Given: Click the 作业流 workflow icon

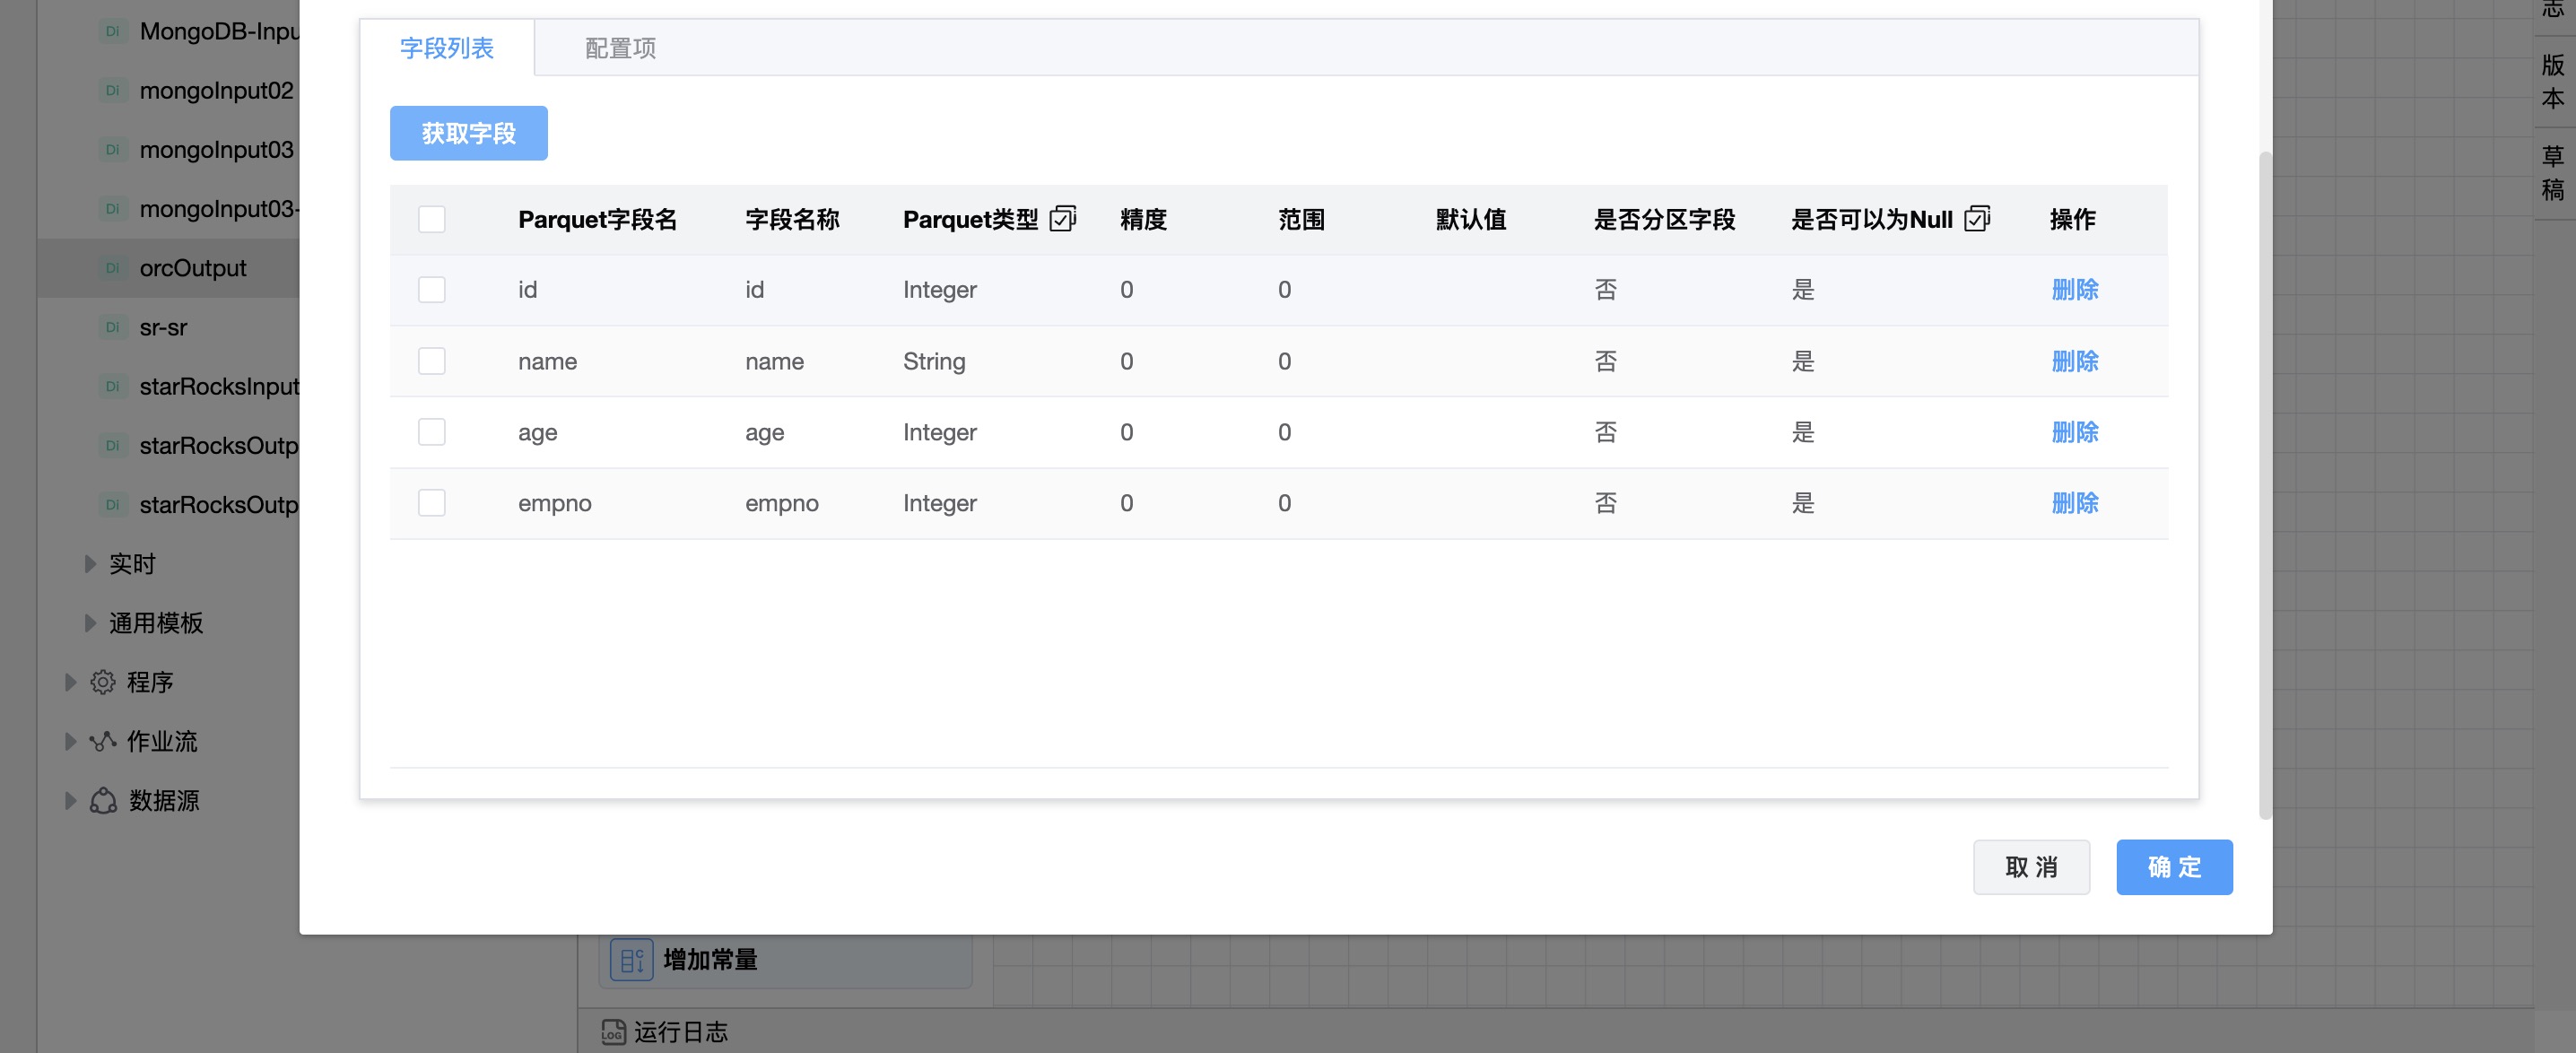Looking at the screenshot, I should [x=102, y=741].
